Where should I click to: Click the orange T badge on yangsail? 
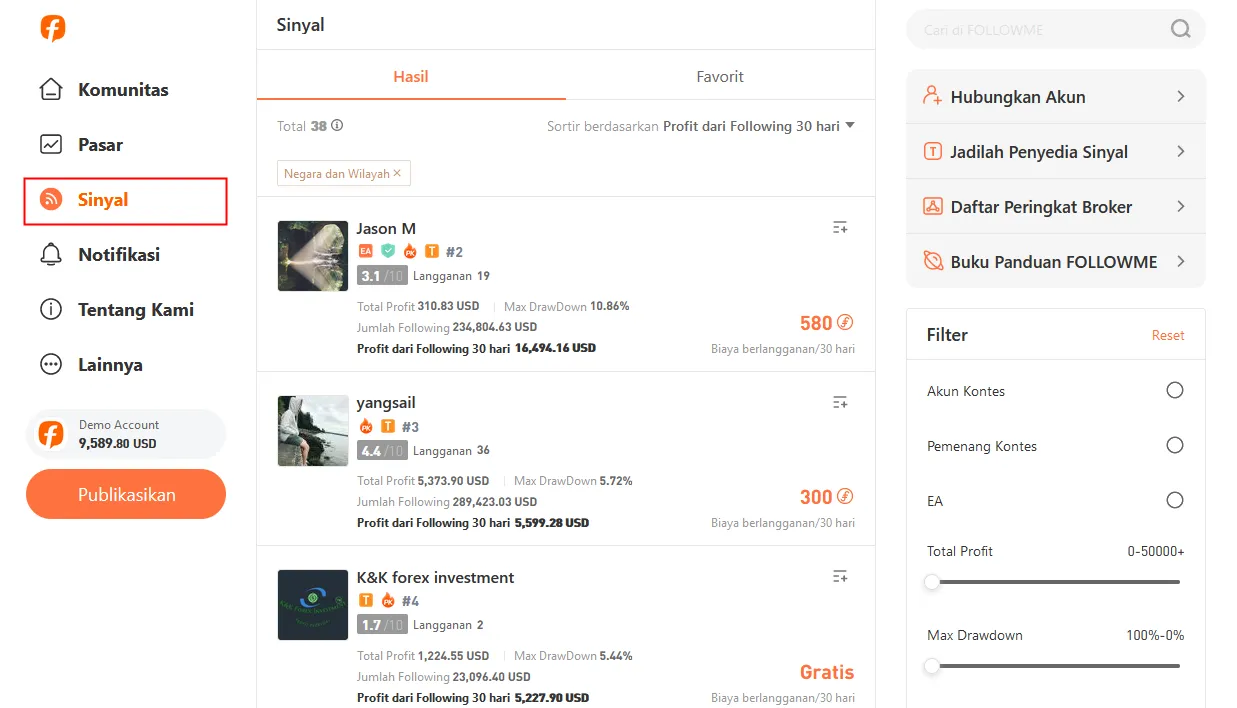(x=388, y=426)
